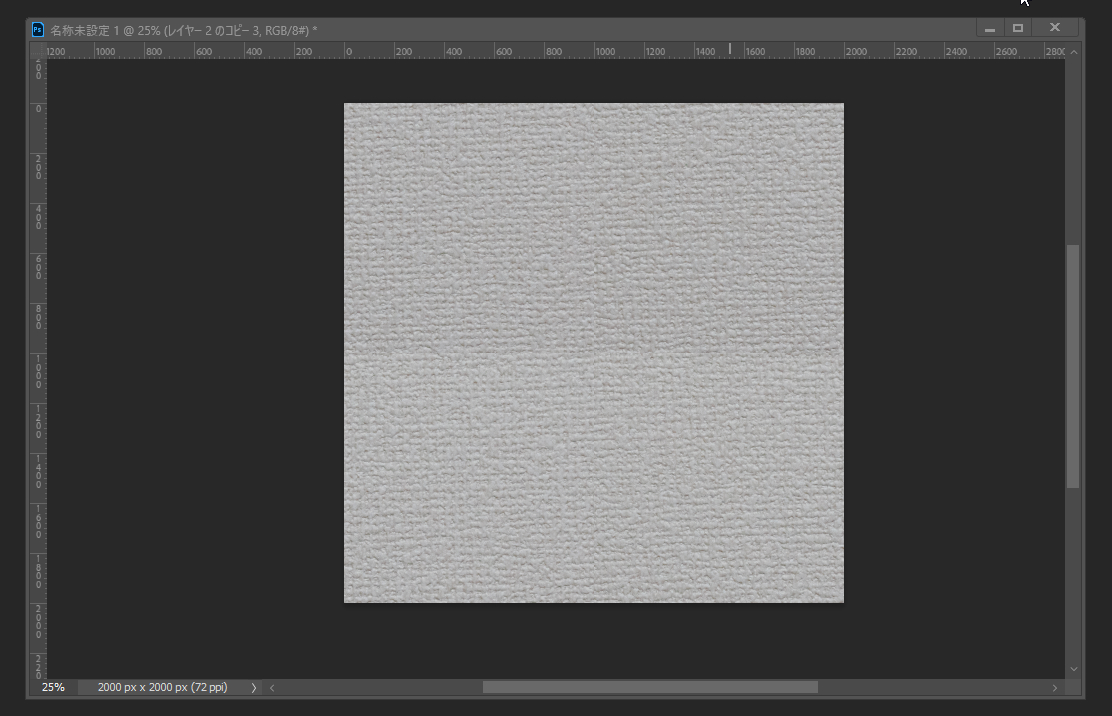
Task: Click the Photoshop document icon in title bar
Action: [38, 30]
